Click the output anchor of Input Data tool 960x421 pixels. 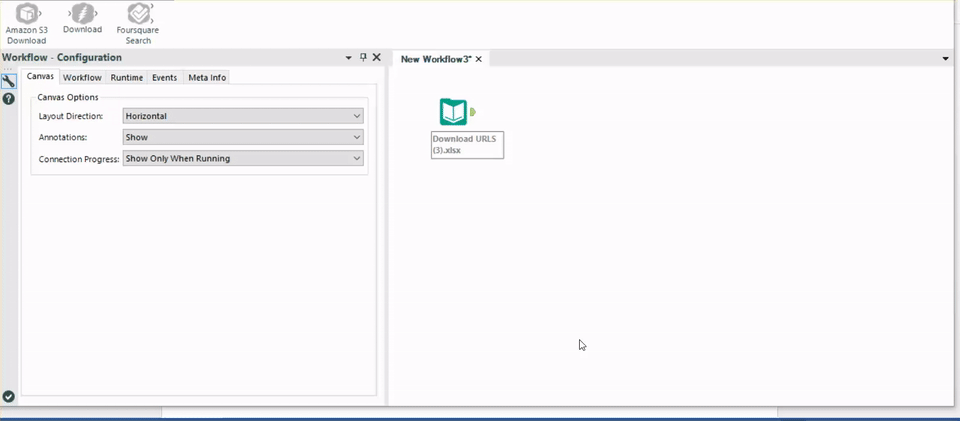pyautogui.click(x=473, y=113)
